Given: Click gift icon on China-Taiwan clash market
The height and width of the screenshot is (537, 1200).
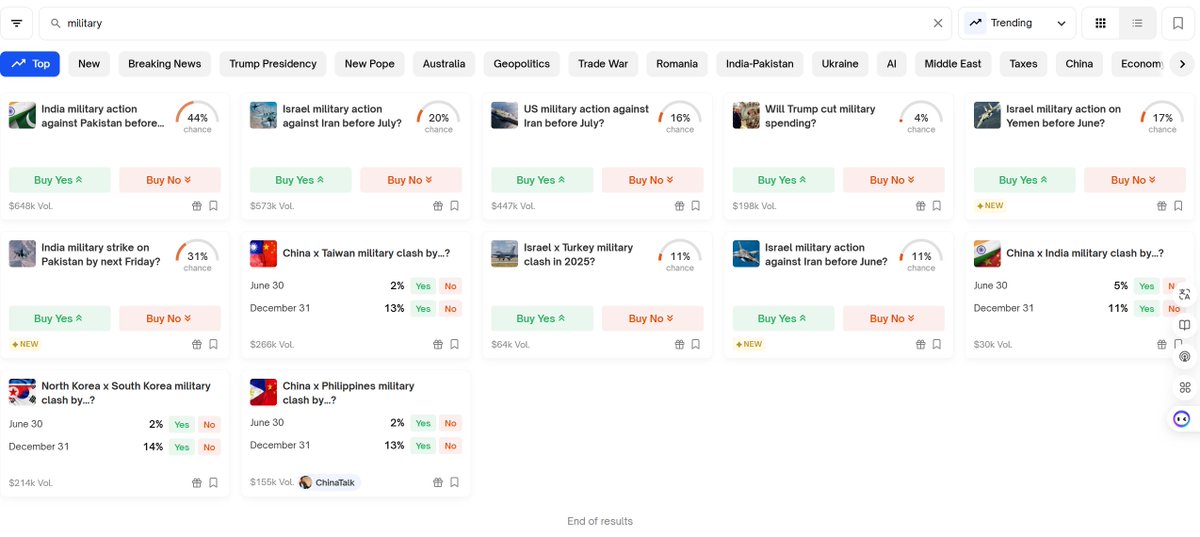Looking at the screenshot, I should 438,344.
